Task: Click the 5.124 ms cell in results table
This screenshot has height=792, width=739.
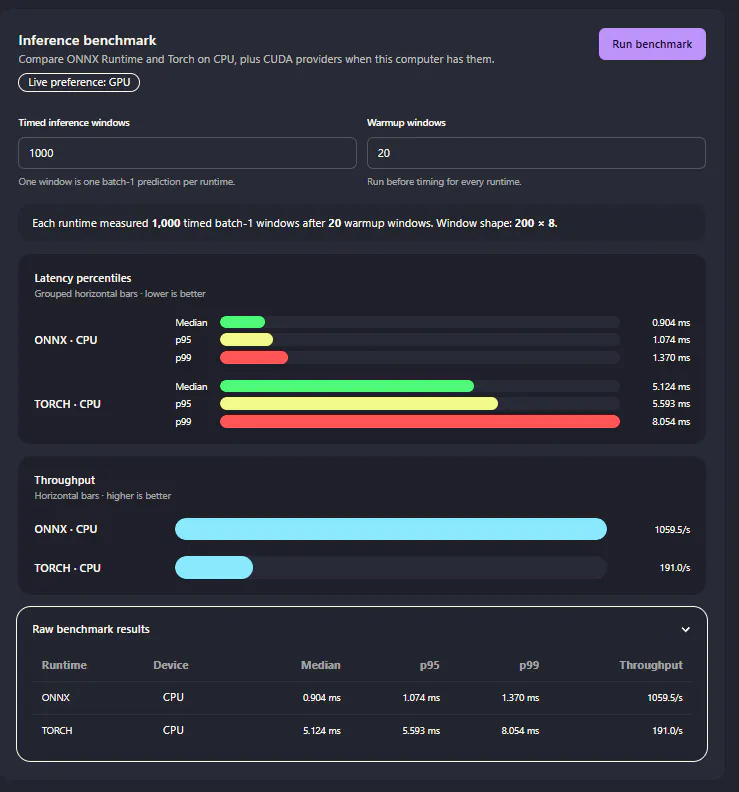Action: (322, 730)
